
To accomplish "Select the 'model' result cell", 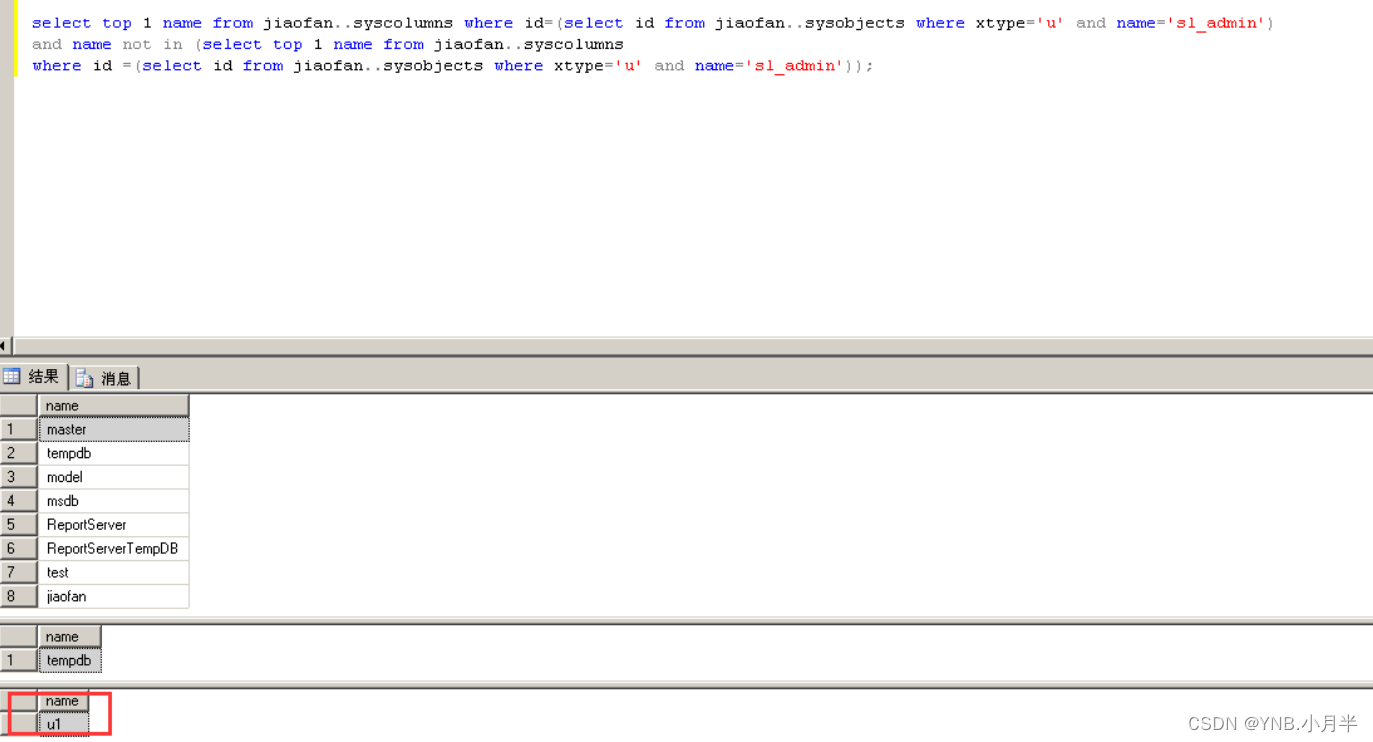I will pos(113,477).
